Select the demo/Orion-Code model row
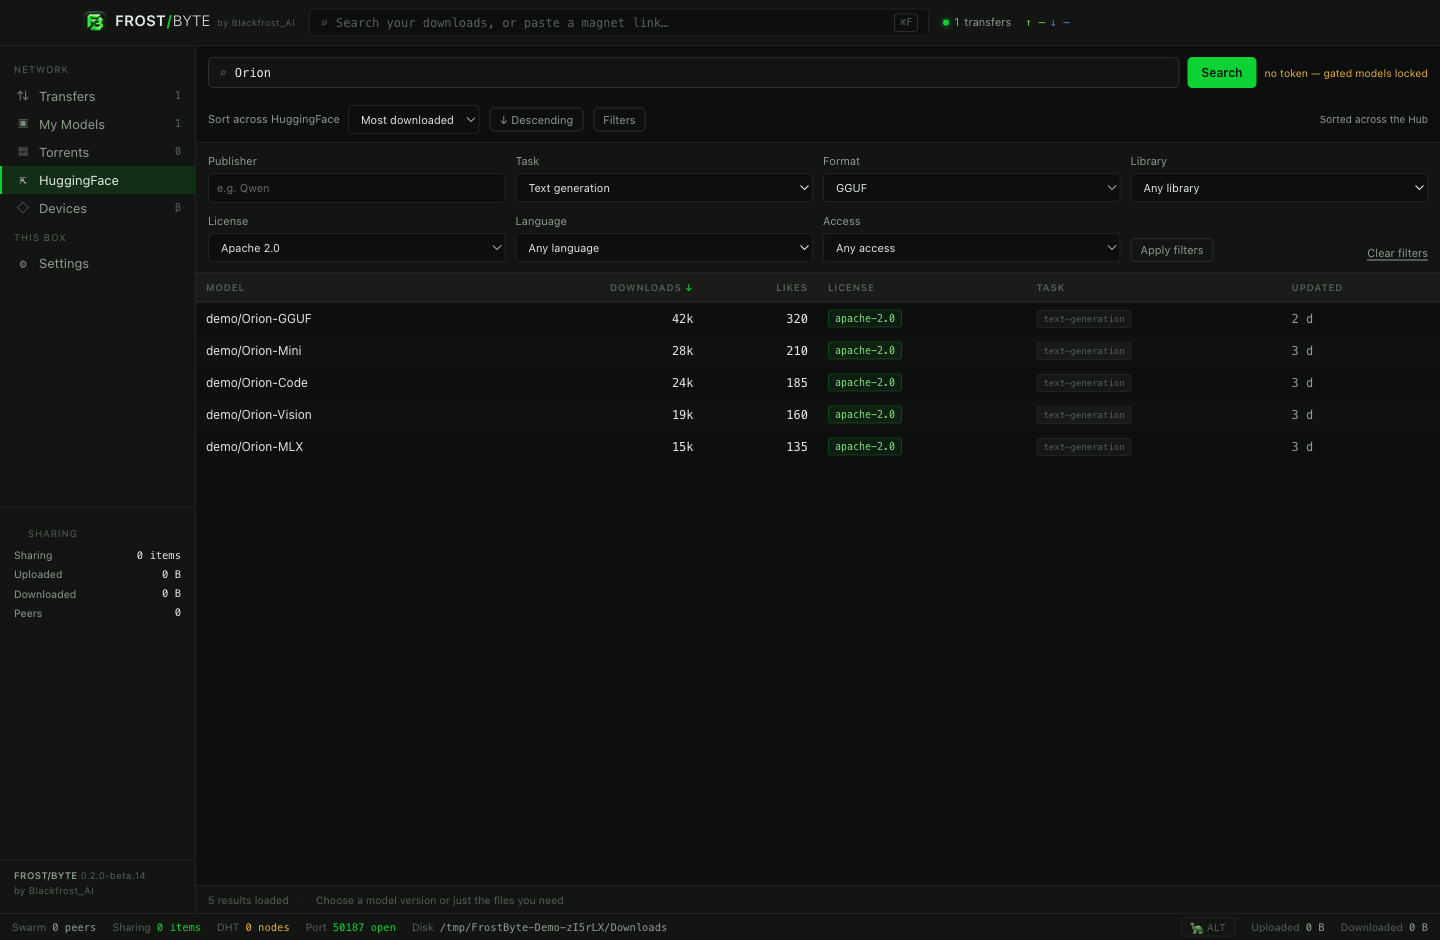 pos(818,383)
